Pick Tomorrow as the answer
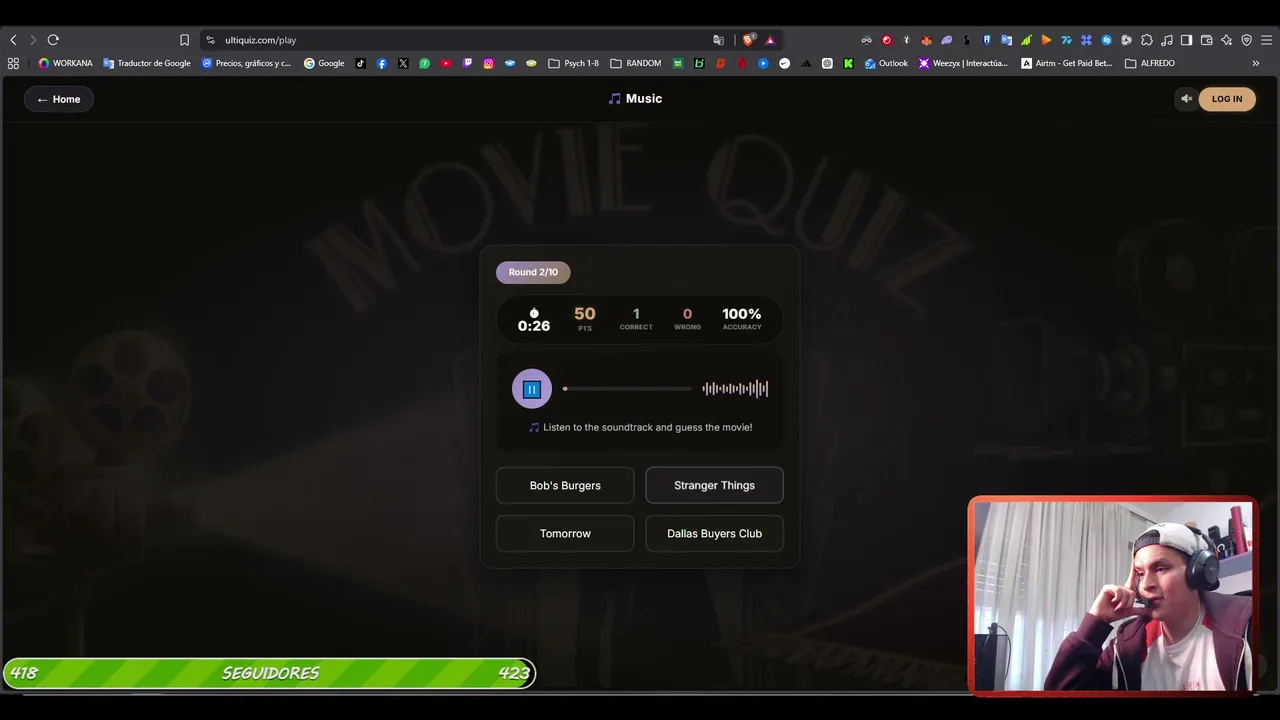Image resolution: width=1280 pixels, height=720 pixels. click(x=565, y=533)
